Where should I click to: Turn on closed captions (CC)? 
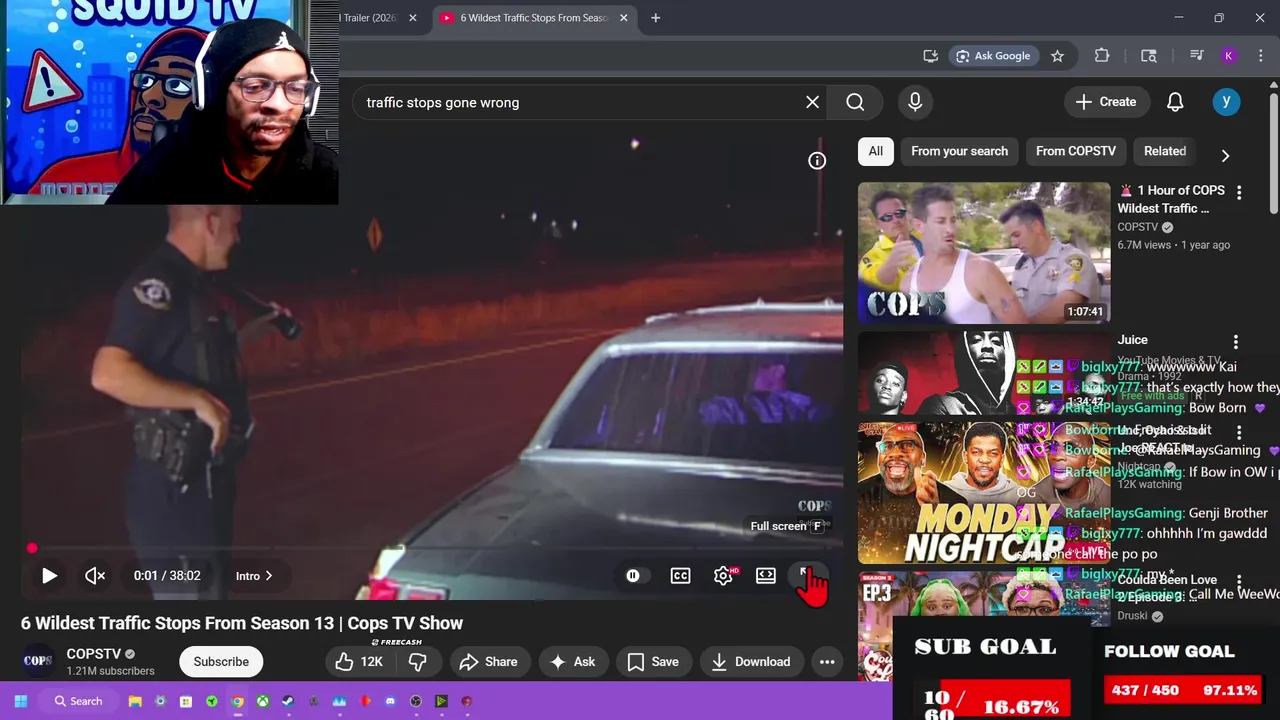point(680,576)
